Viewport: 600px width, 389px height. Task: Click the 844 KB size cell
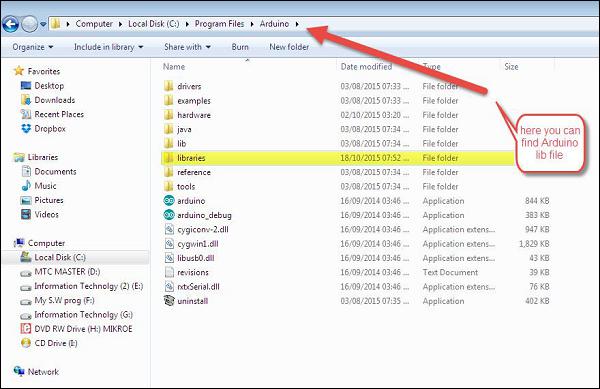click(x=537, y=201)
